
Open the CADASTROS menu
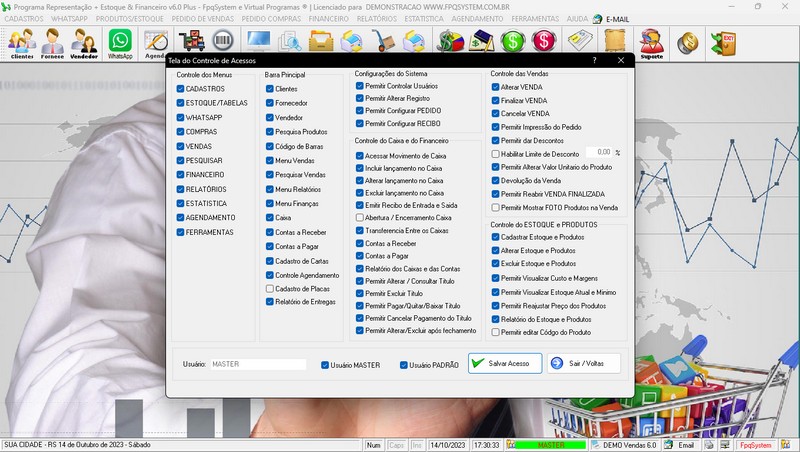(x=24, y=19)
